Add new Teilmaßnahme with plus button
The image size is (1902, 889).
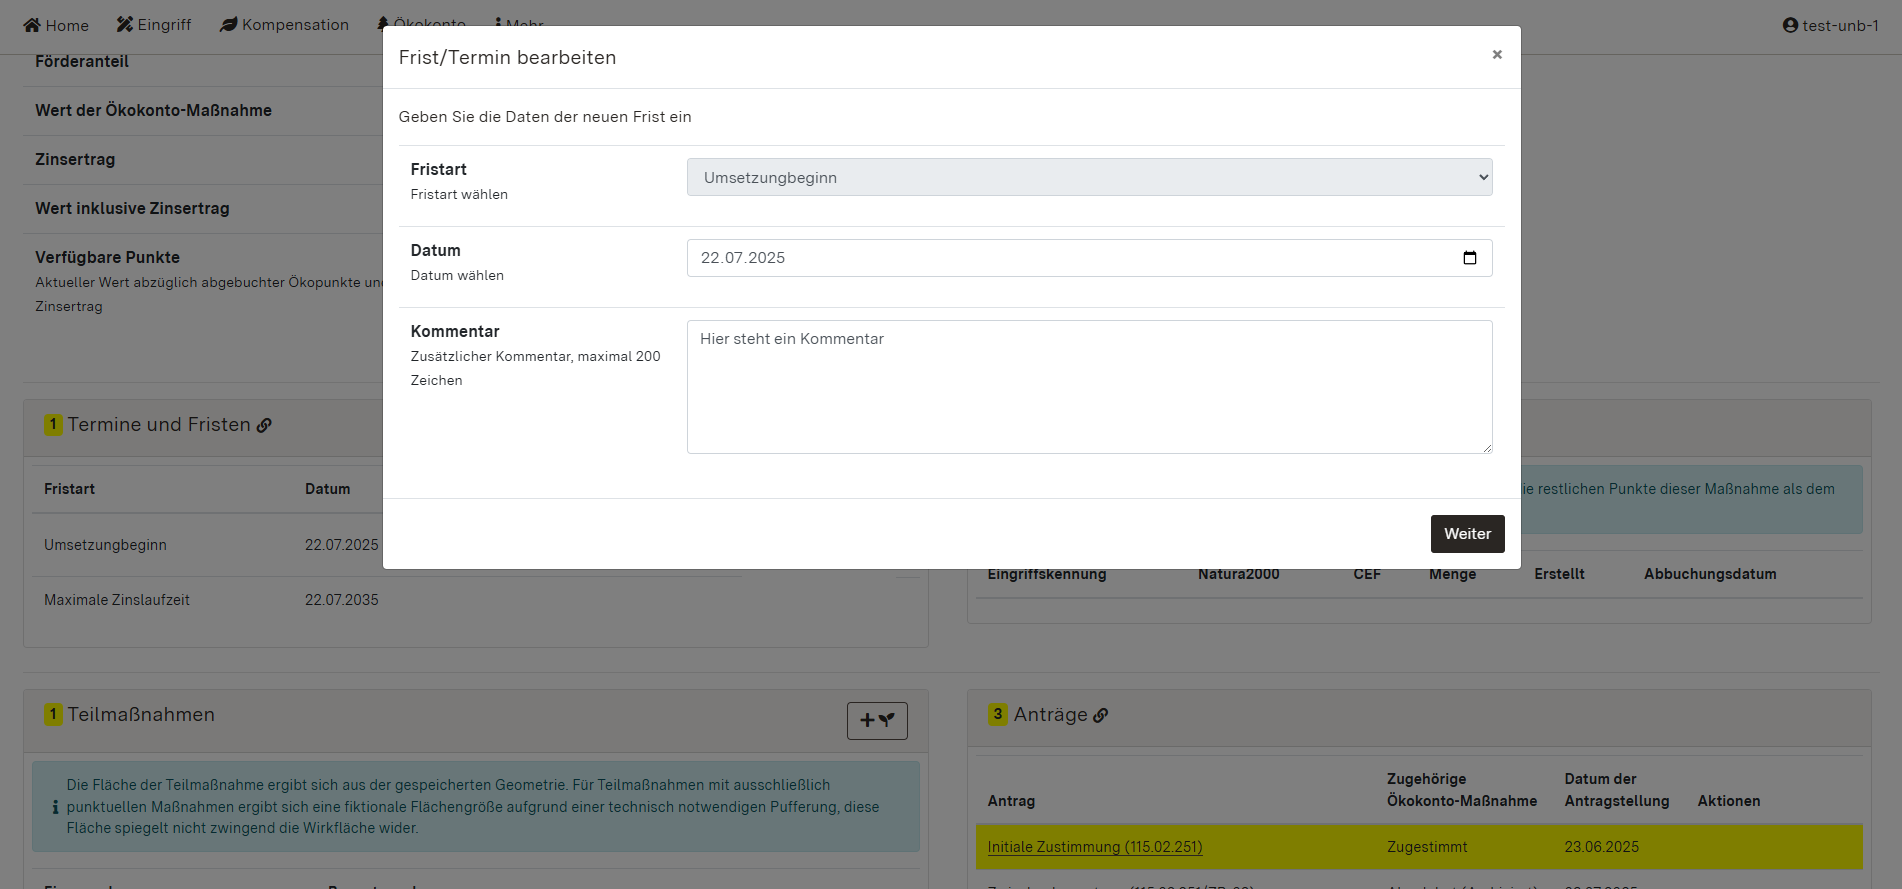(x=876, y=720)
